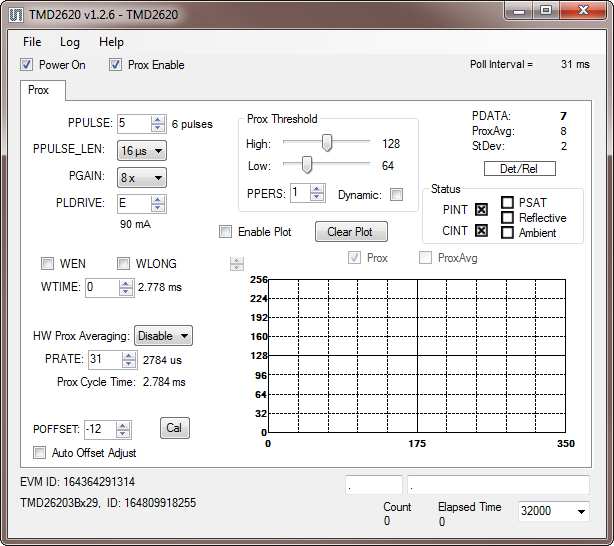Click the High prox threshold slider handle

point(327,142)
